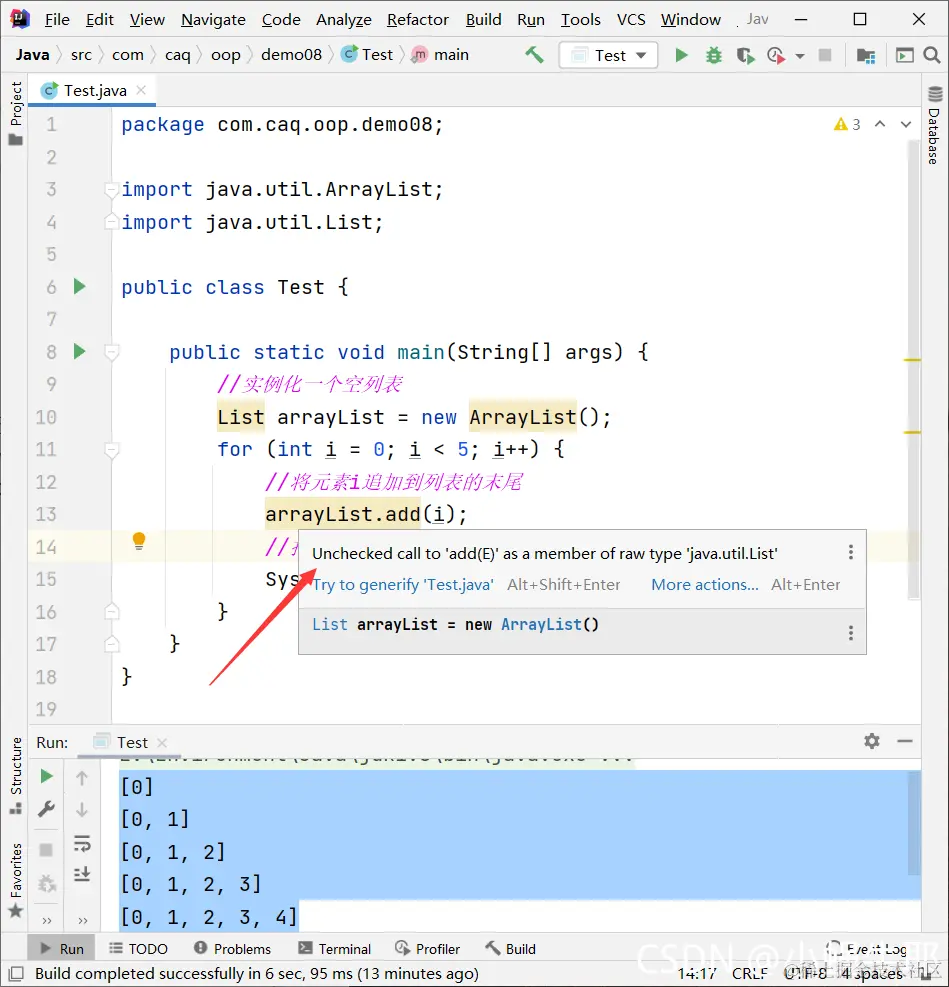Open the VCS menu

tap(631, 20)
